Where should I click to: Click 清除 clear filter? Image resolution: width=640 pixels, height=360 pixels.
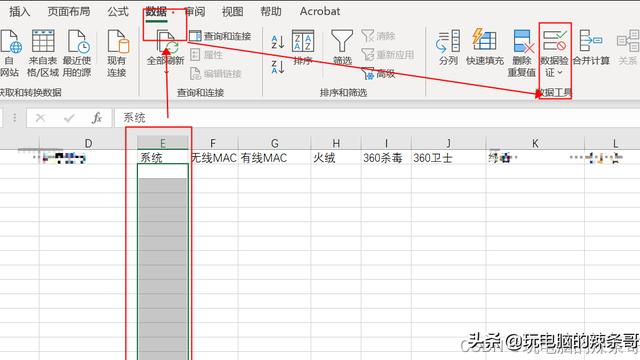[378, 36]
